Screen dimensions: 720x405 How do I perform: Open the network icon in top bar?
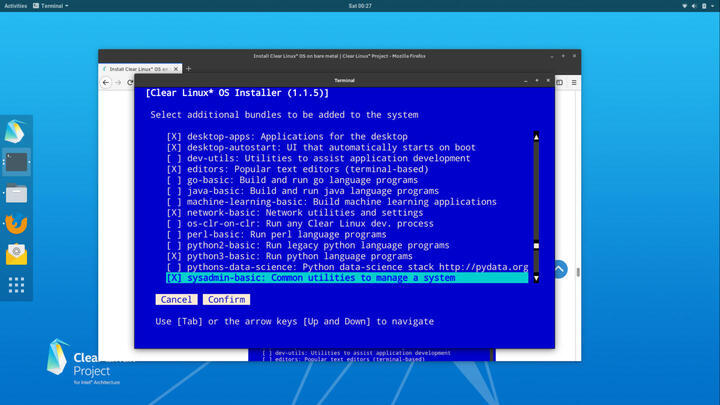(684, 6)
